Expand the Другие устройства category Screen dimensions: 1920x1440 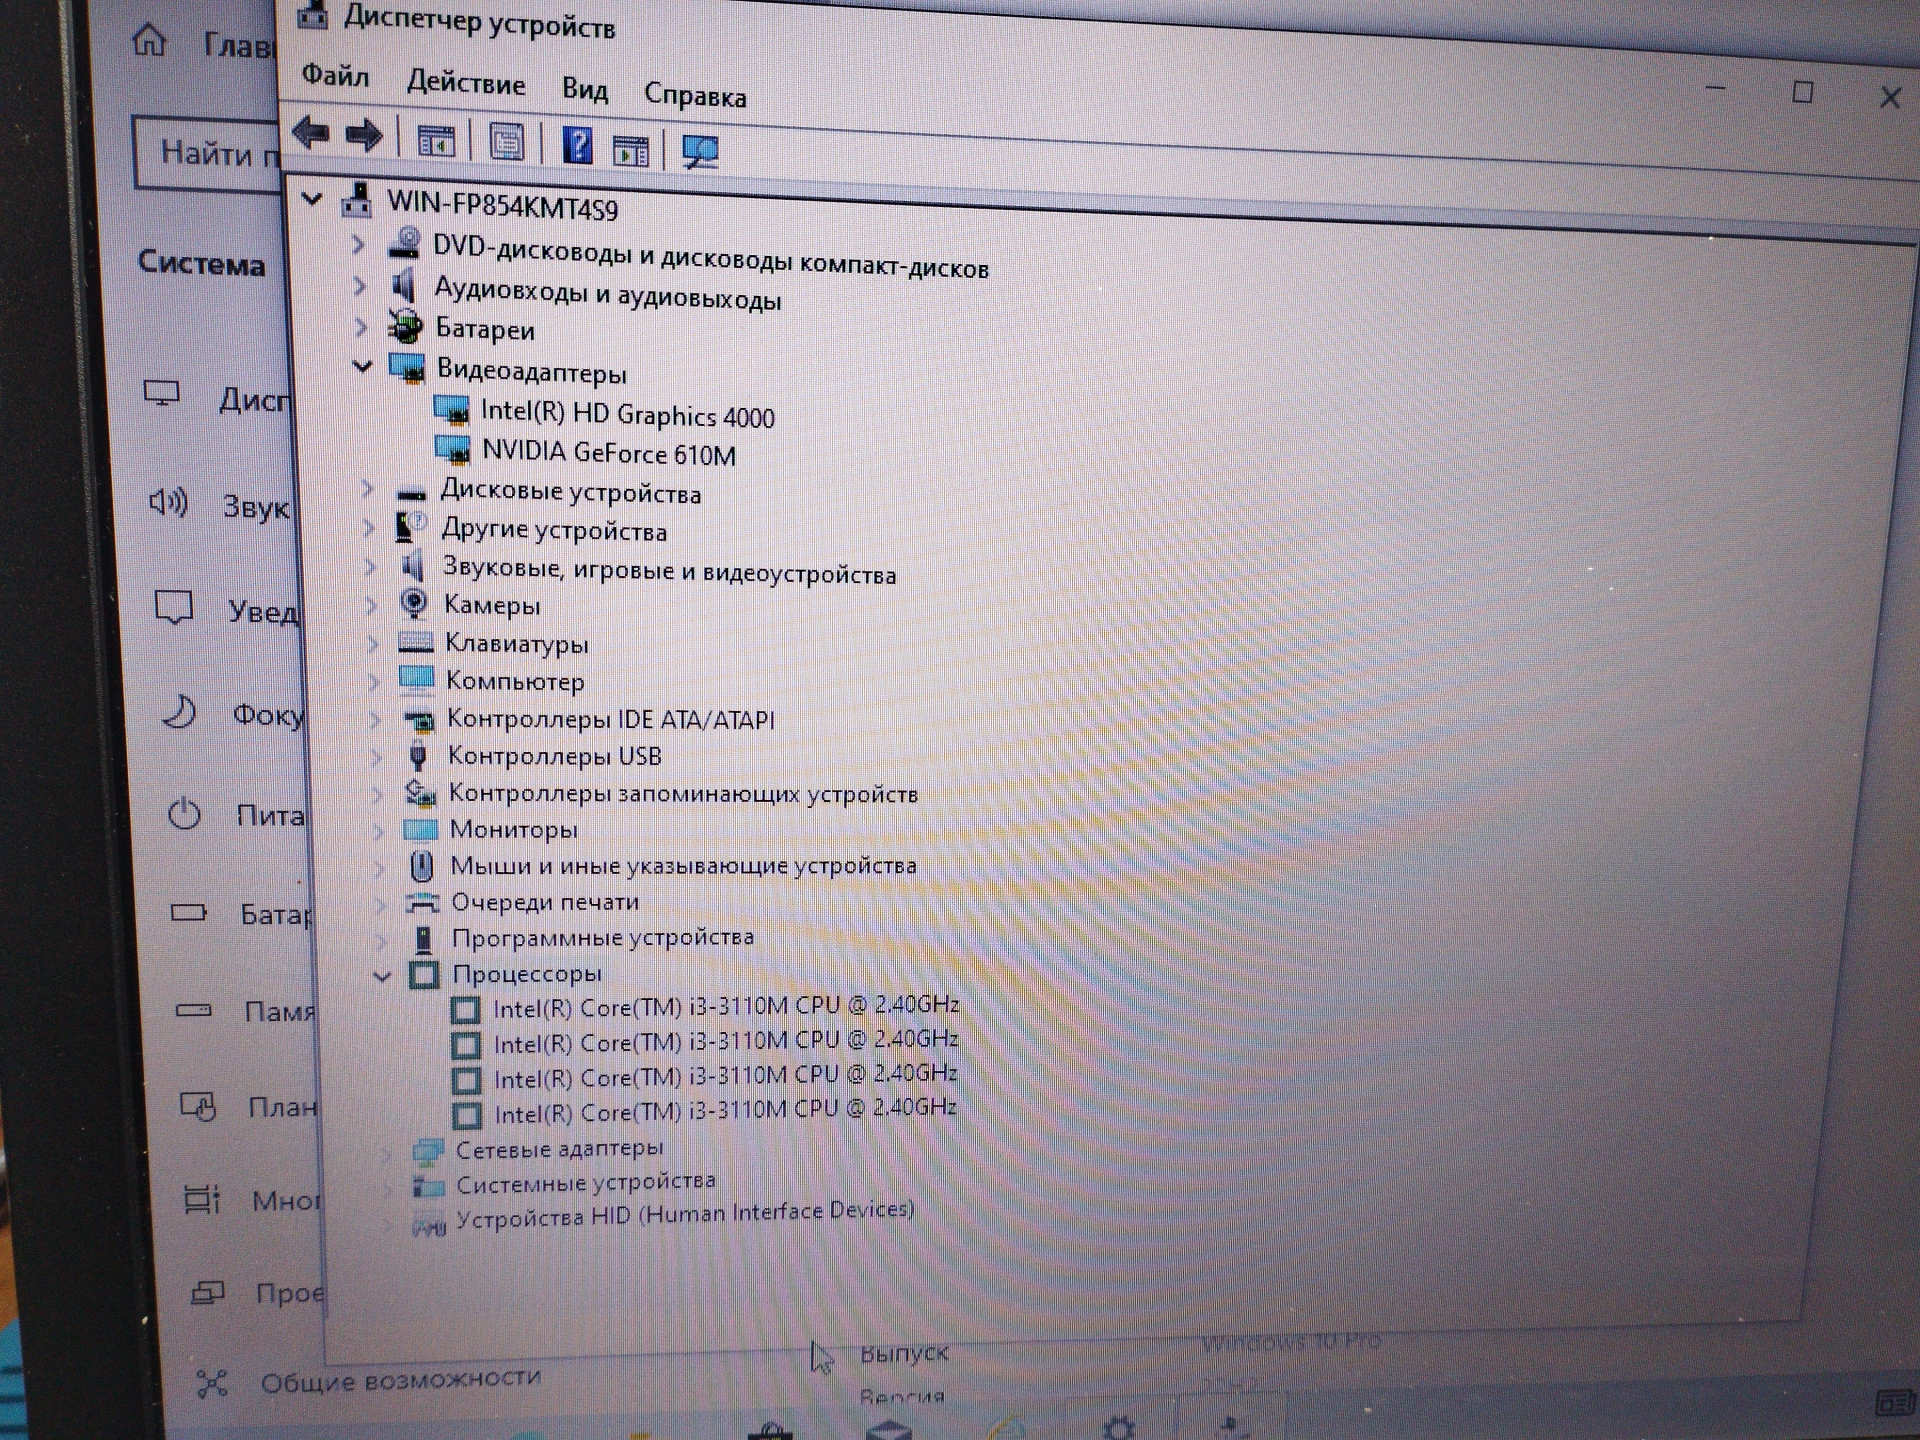pyautogui.click(x=369, y=527)
